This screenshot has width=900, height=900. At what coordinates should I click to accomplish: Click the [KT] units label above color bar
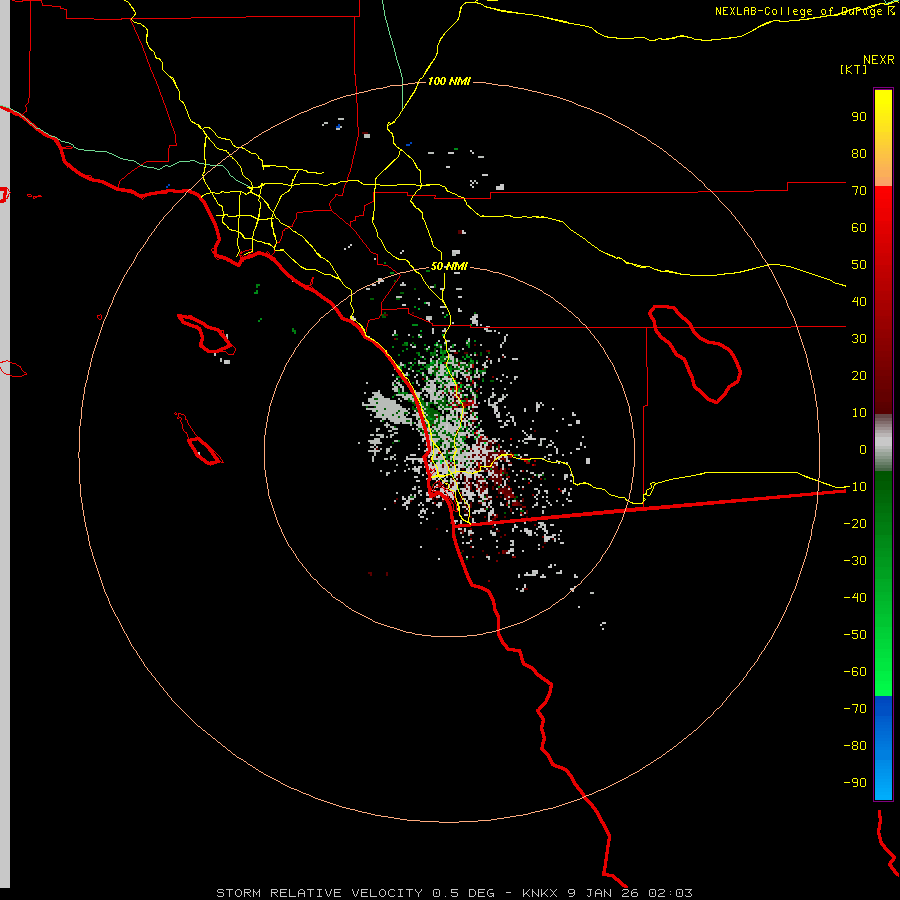pos(854,69)
